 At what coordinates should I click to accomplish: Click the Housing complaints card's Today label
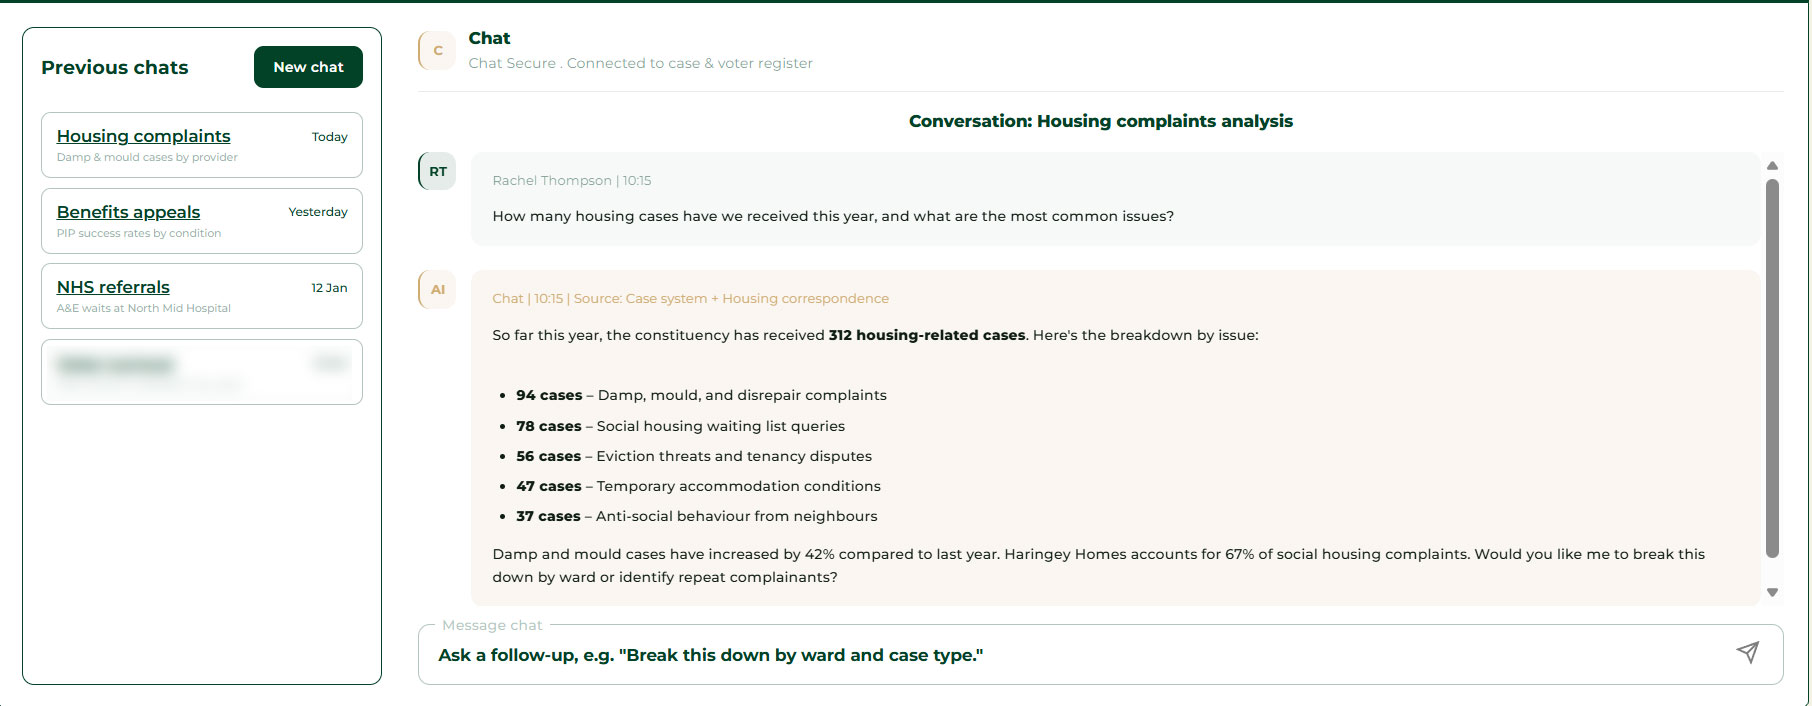(329, 137)
